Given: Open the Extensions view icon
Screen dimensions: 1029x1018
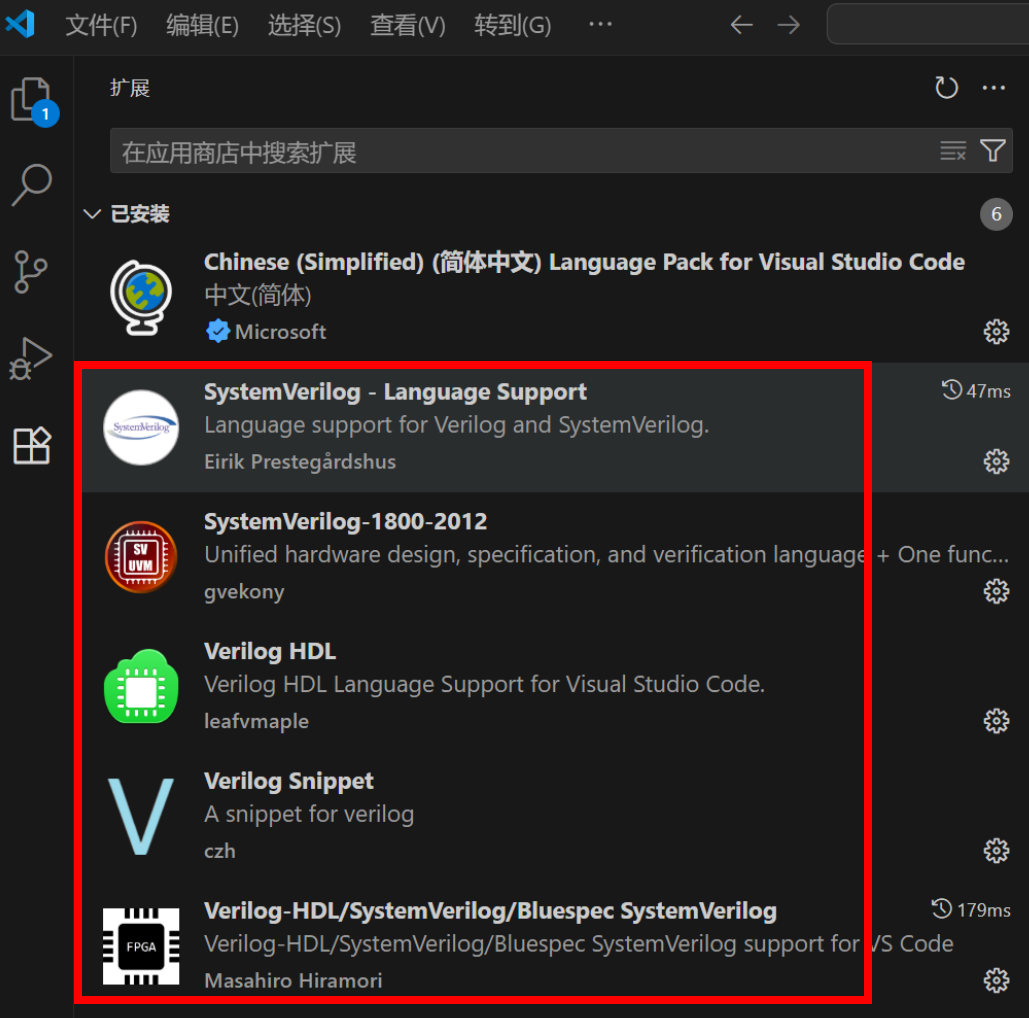Looking at the screenshot, I should tap(32, 446).
